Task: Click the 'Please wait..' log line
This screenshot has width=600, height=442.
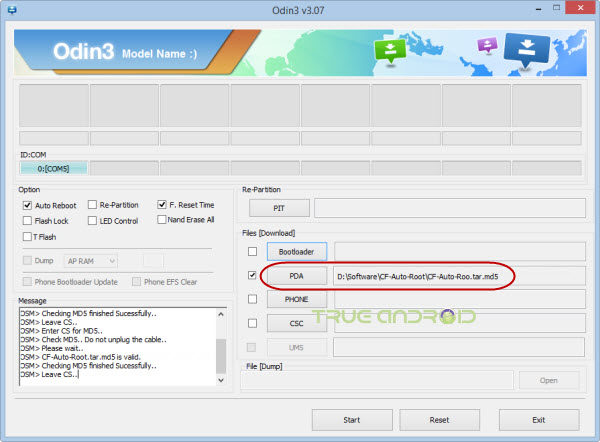Action: point(52,348)
